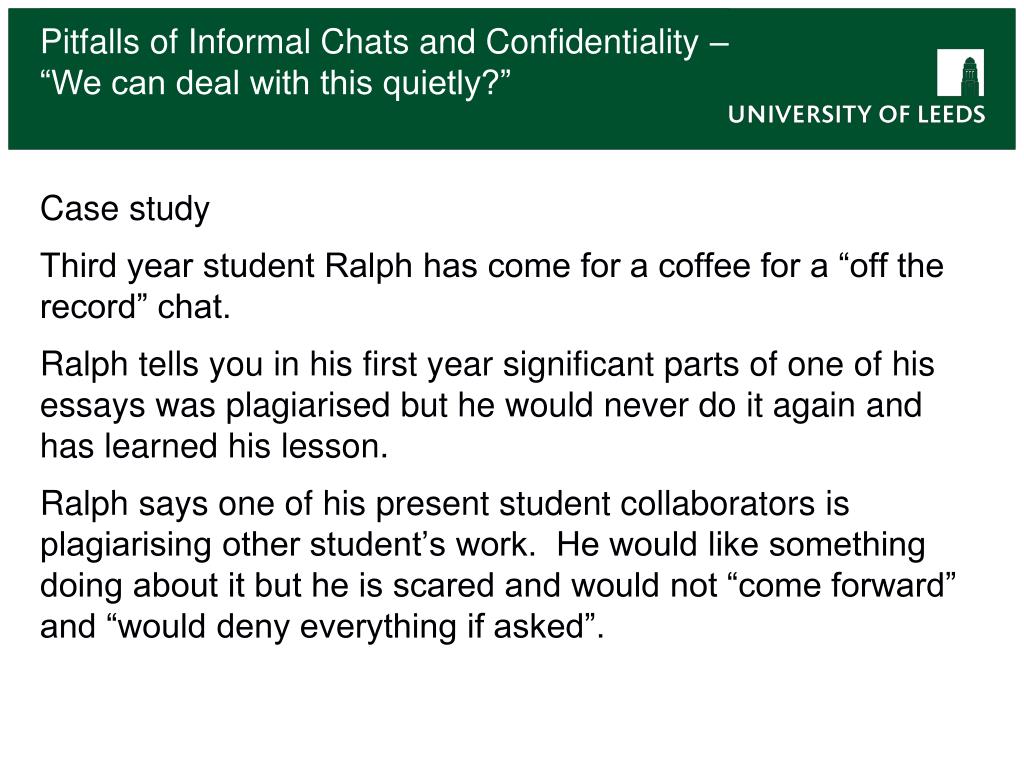Click the phrase 'plagiarising other student's work'
The image size is (1024, 768).
tap(288, 545)
